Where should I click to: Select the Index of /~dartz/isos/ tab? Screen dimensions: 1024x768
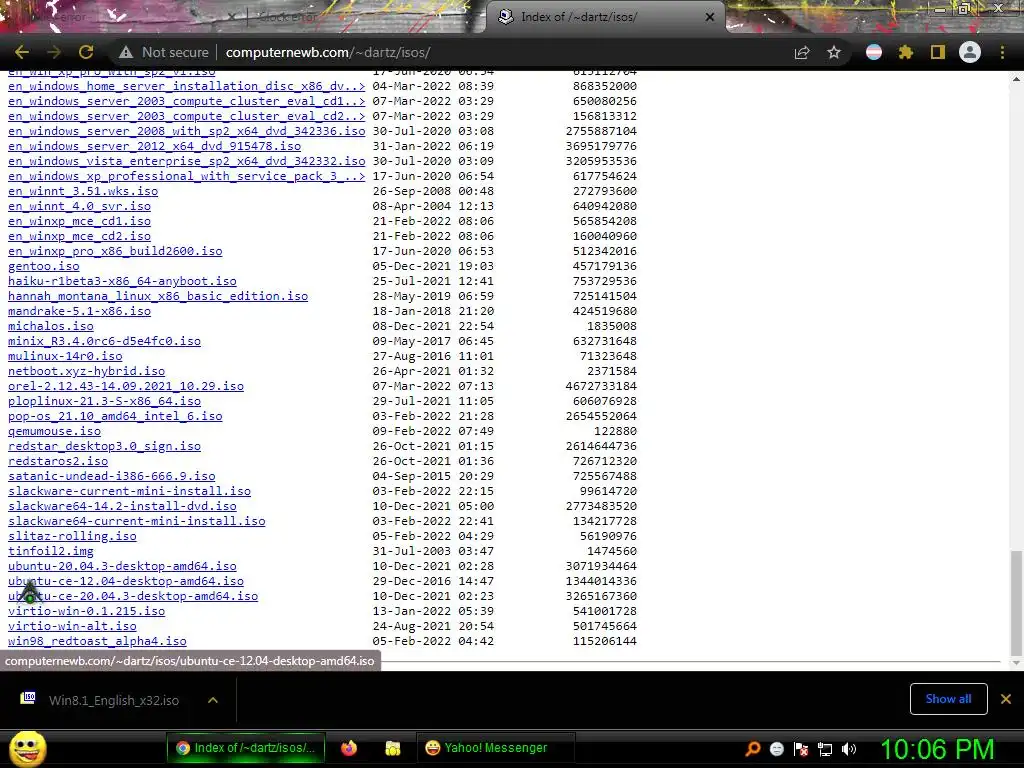click(x=604, y=17)
